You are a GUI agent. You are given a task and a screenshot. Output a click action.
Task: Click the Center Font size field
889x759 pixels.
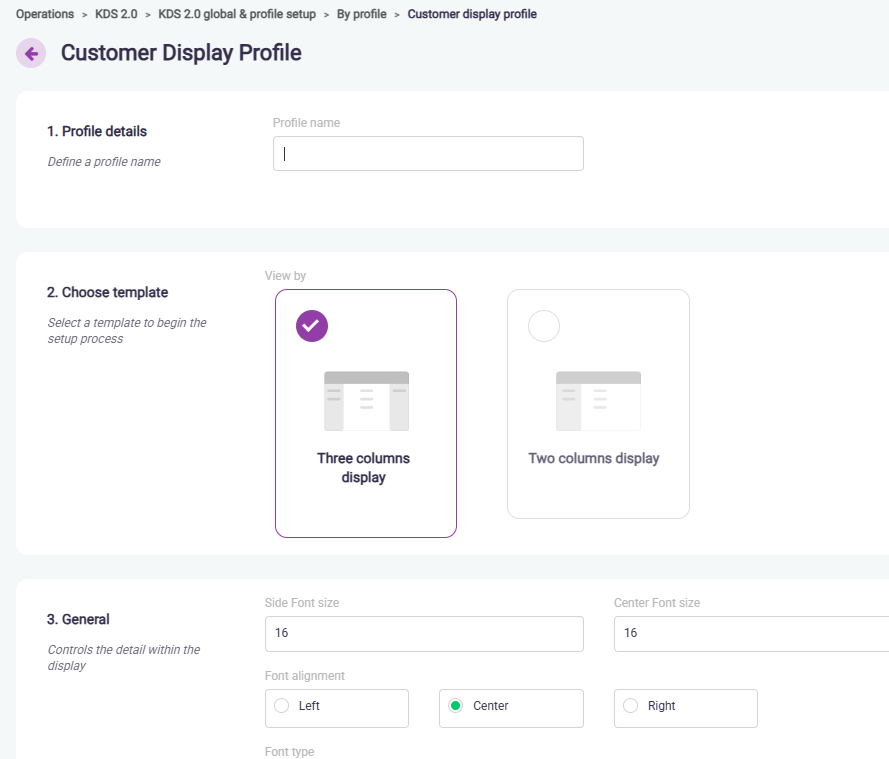click(x=750, y=634)
